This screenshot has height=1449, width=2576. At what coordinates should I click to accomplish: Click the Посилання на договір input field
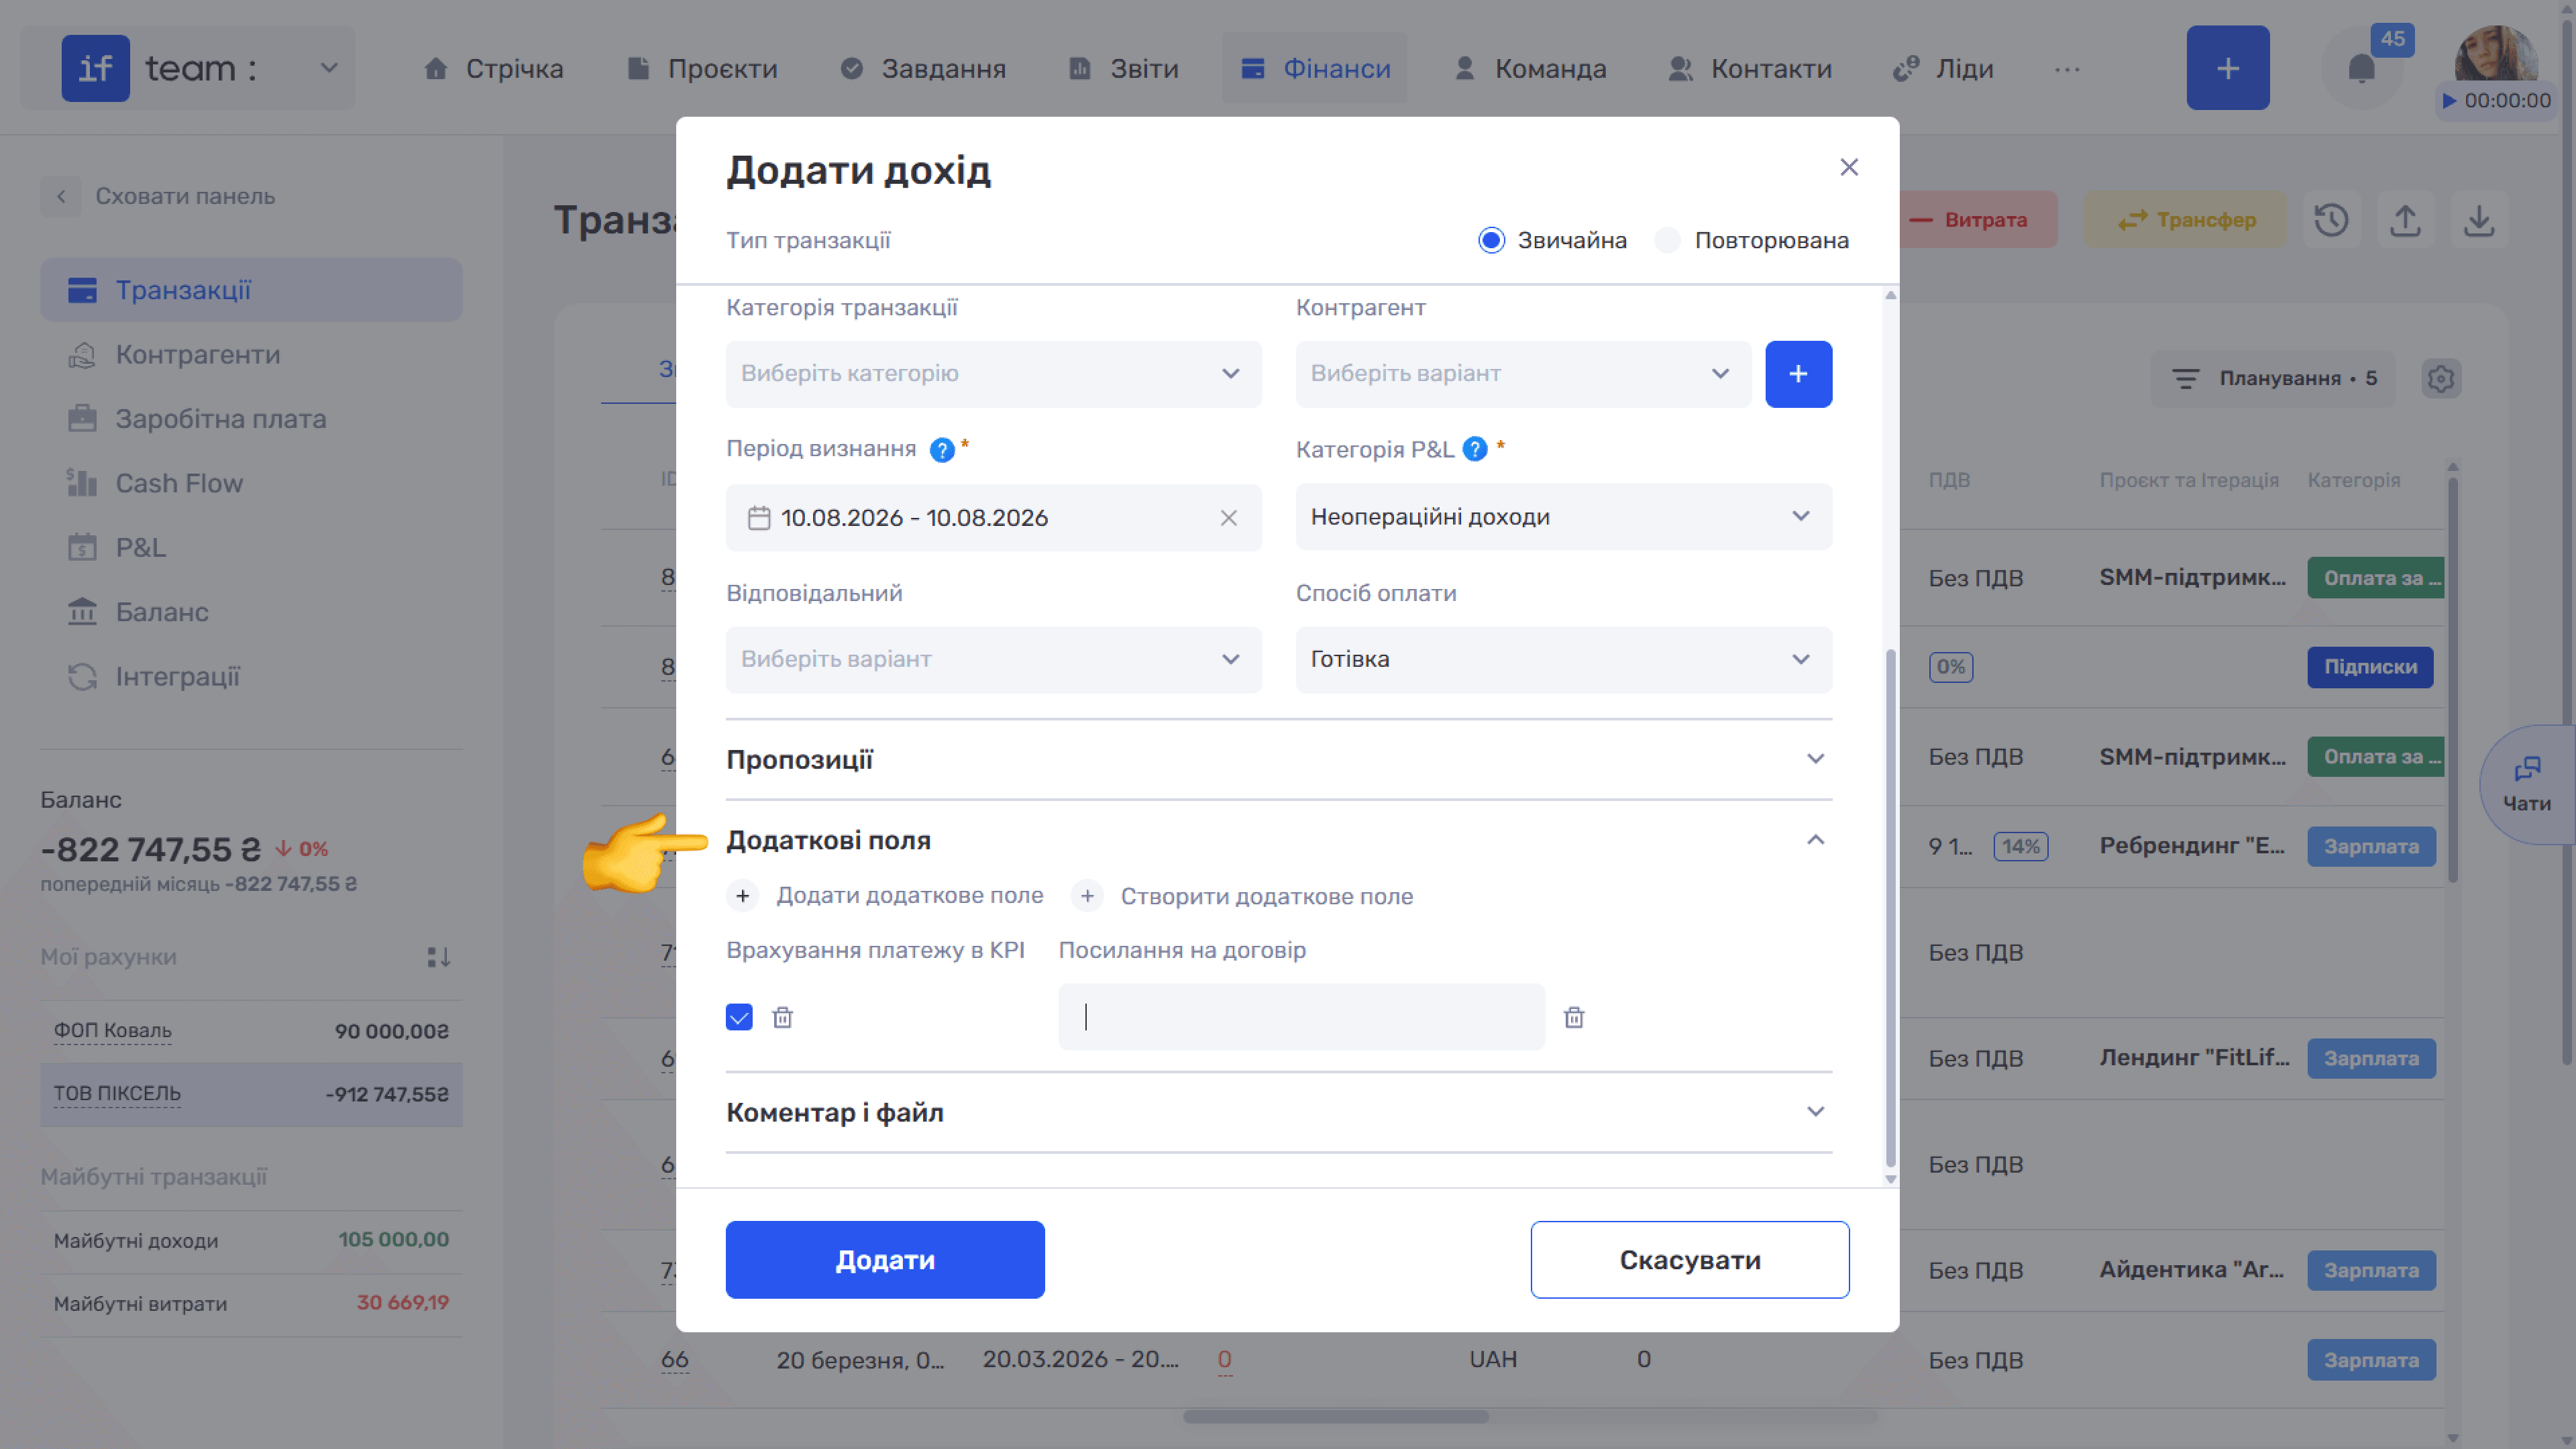click(1302, 1018)
